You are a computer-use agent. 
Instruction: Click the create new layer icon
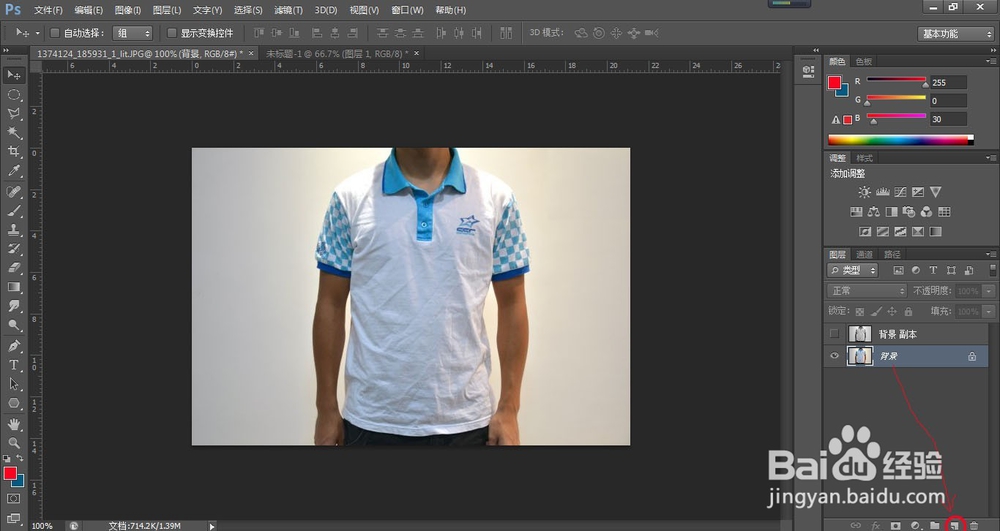(x=955, y=526)
